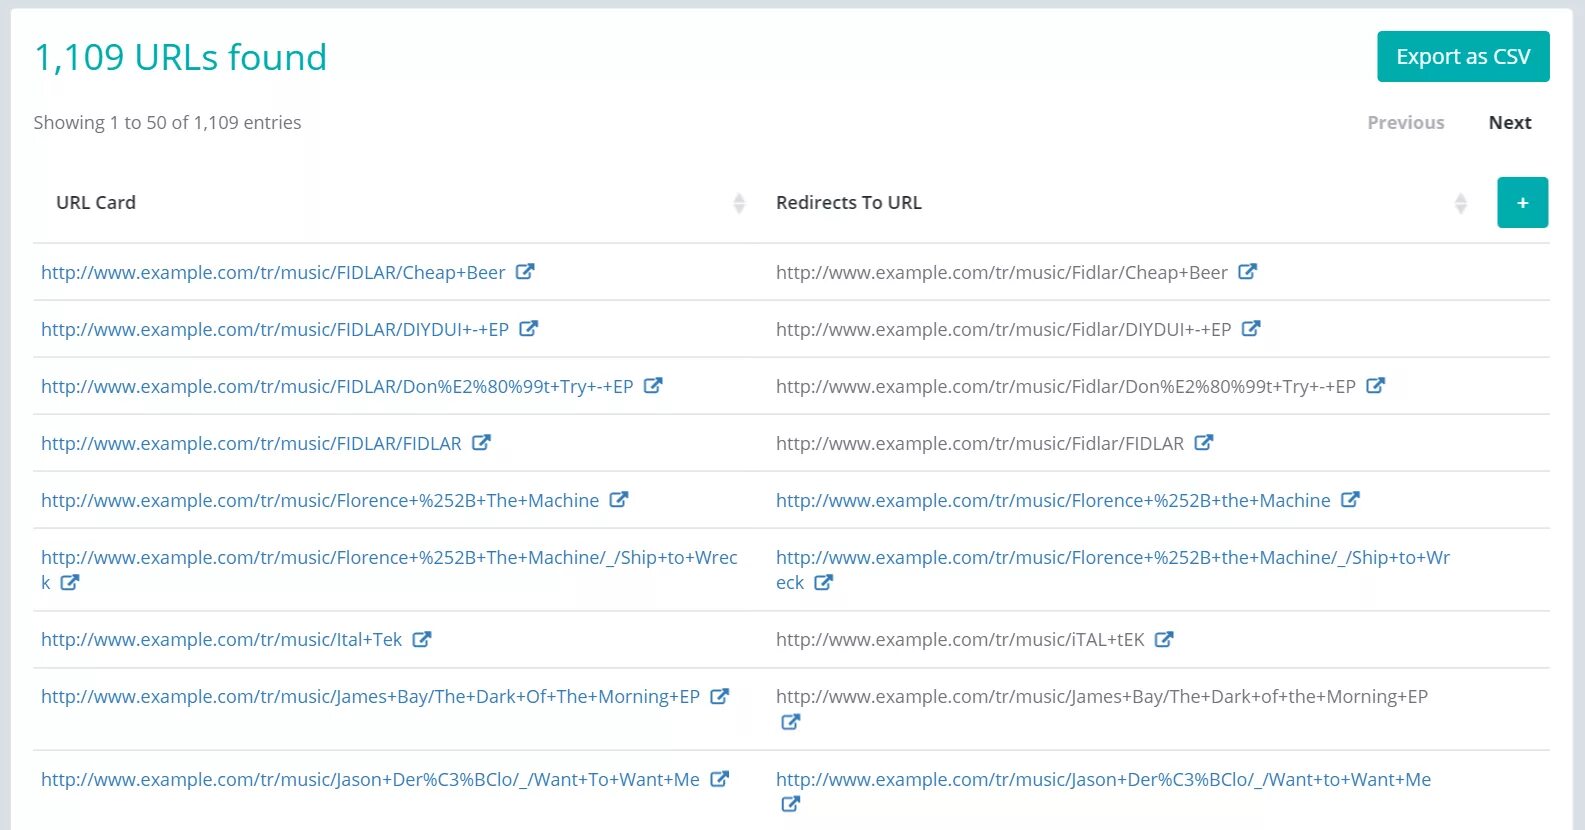This screenshot has height=830, width=1585.
Task: Open external icon for James+Bay Dark+of+the+Morning redirect
Action: [x=790, y=722]
